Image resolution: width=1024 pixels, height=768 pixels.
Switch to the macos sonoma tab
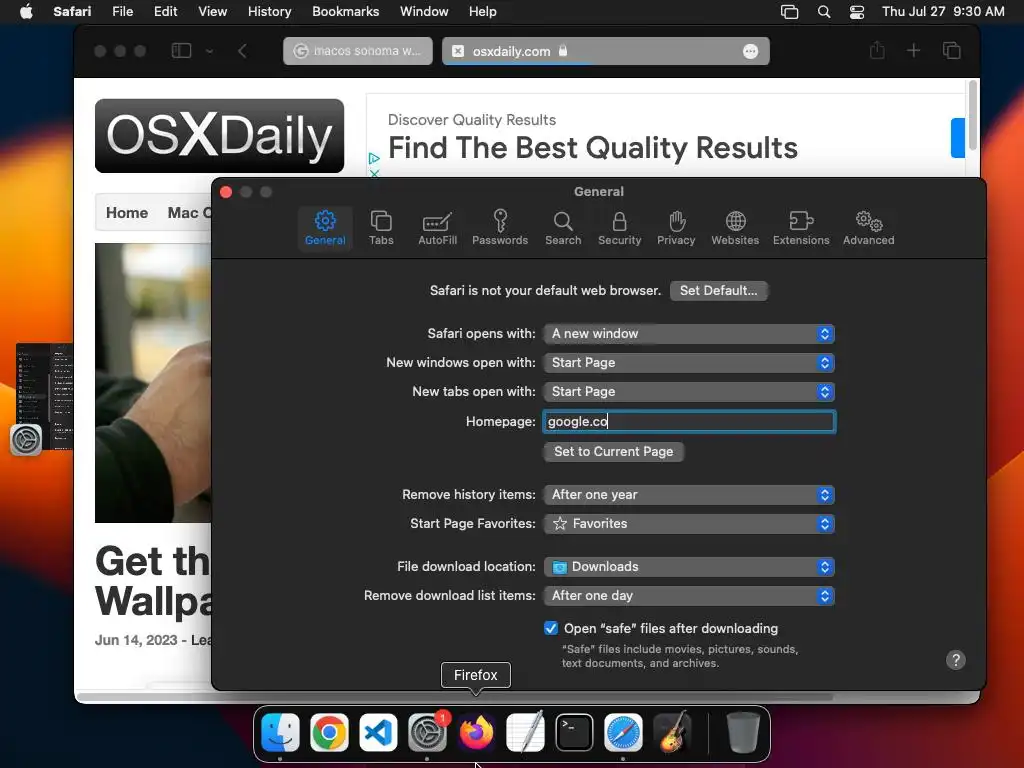click(358, 51)
